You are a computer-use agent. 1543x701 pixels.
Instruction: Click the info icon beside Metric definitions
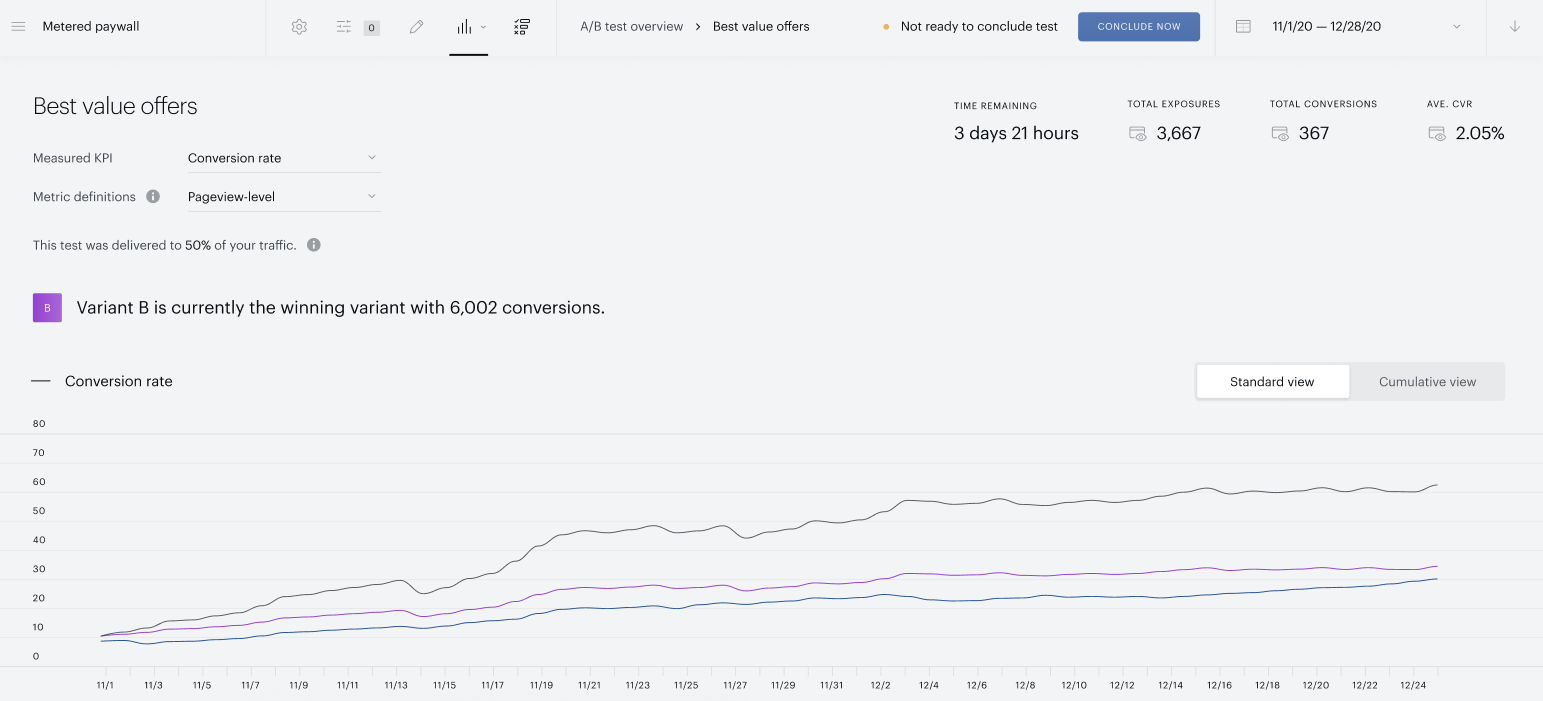coord(153,197)
